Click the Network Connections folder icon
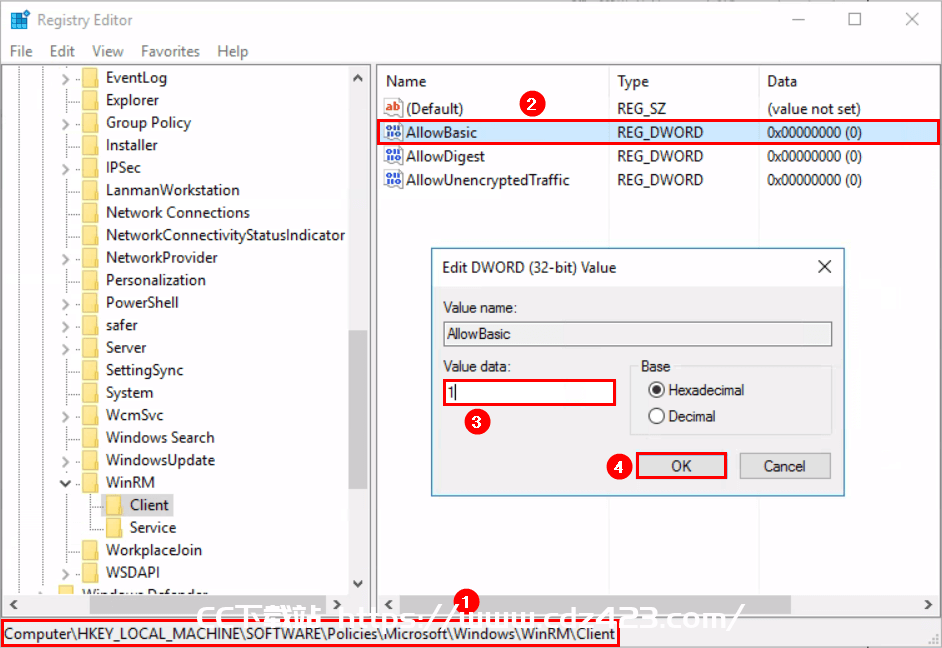 pyautogui.click(x=90, y=213)
